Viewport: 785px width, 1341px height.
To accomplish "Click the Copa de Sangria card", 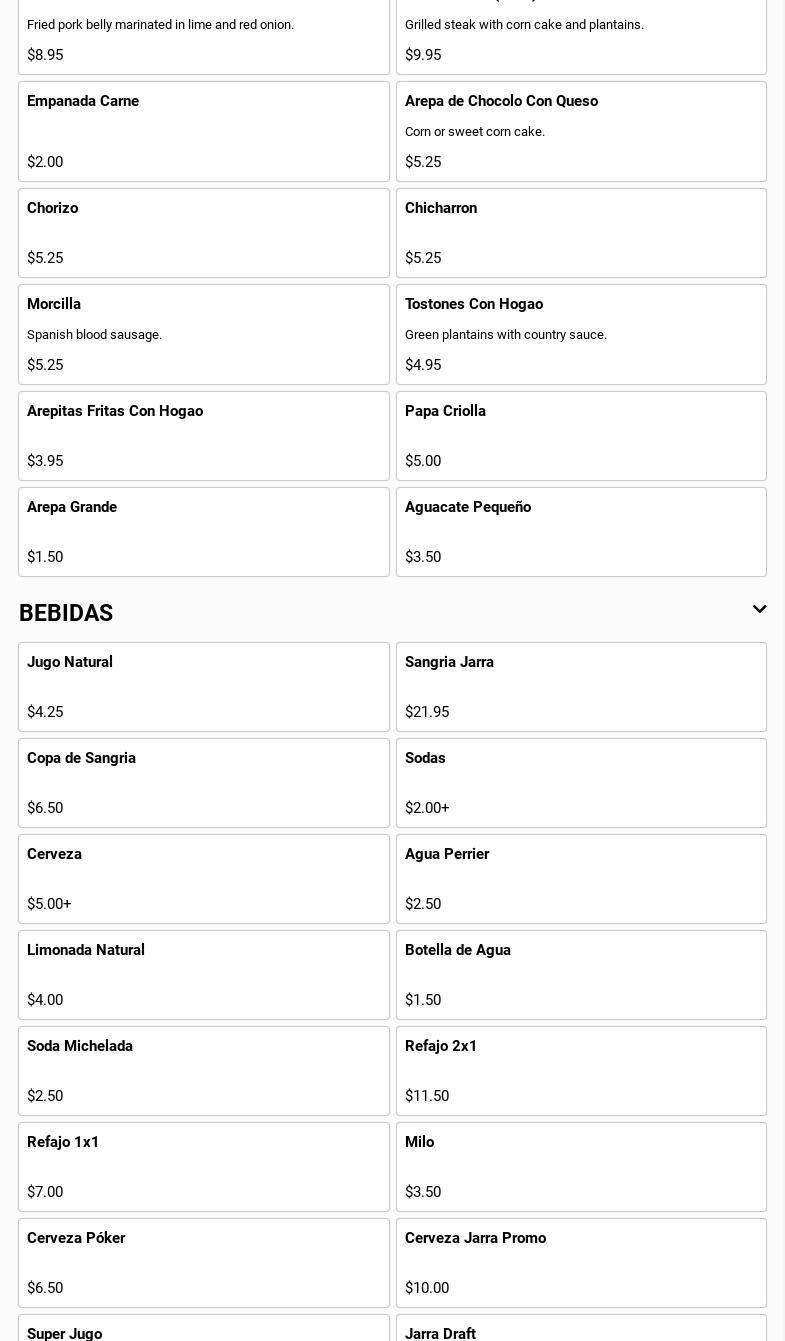I will click(x=203, y=783).
